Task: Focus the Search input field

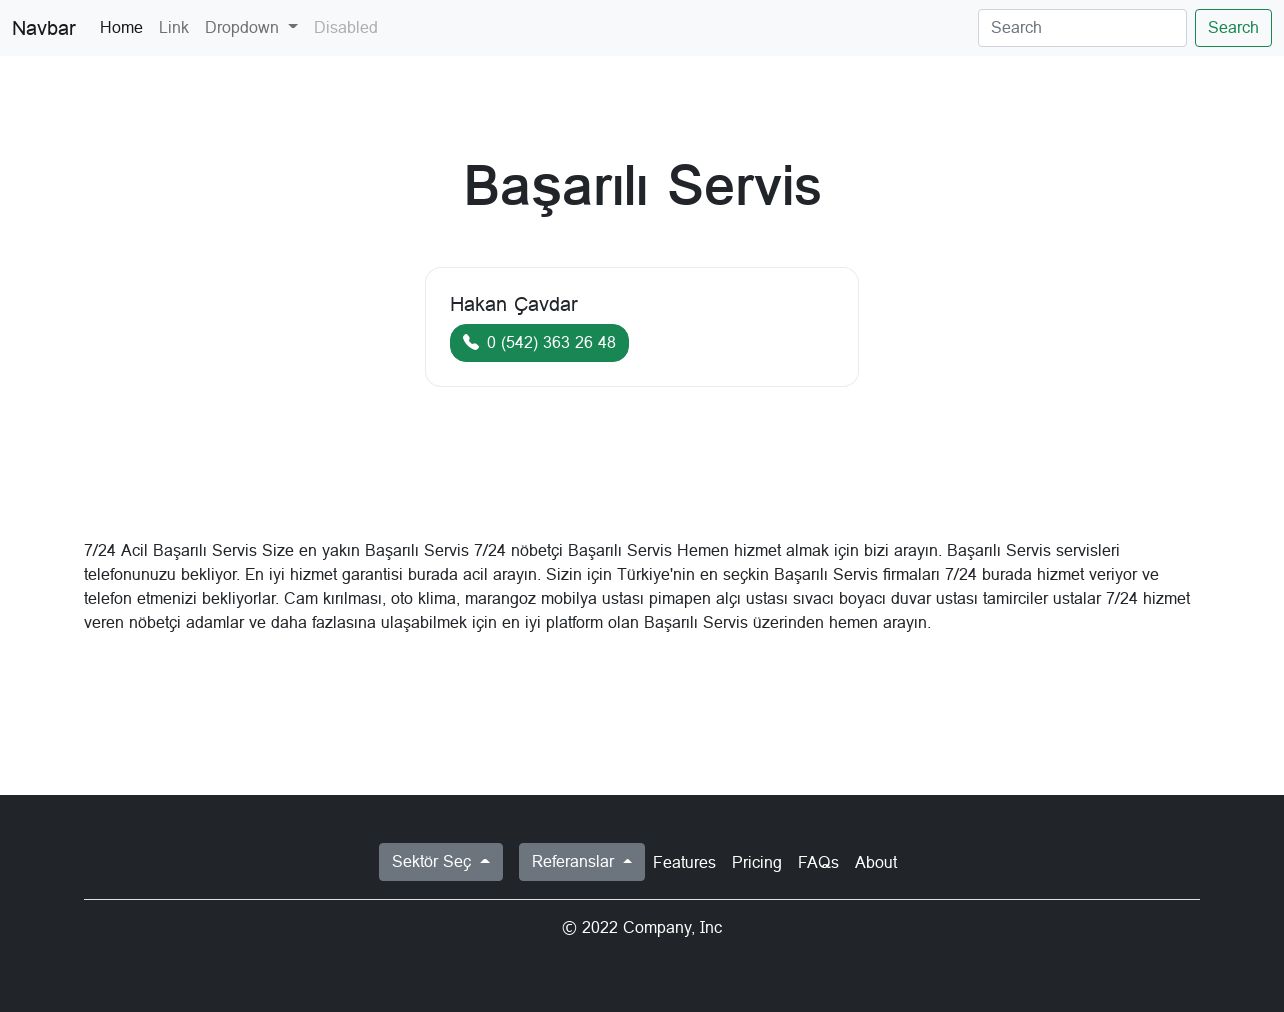Action: (x=1082, y=28)
